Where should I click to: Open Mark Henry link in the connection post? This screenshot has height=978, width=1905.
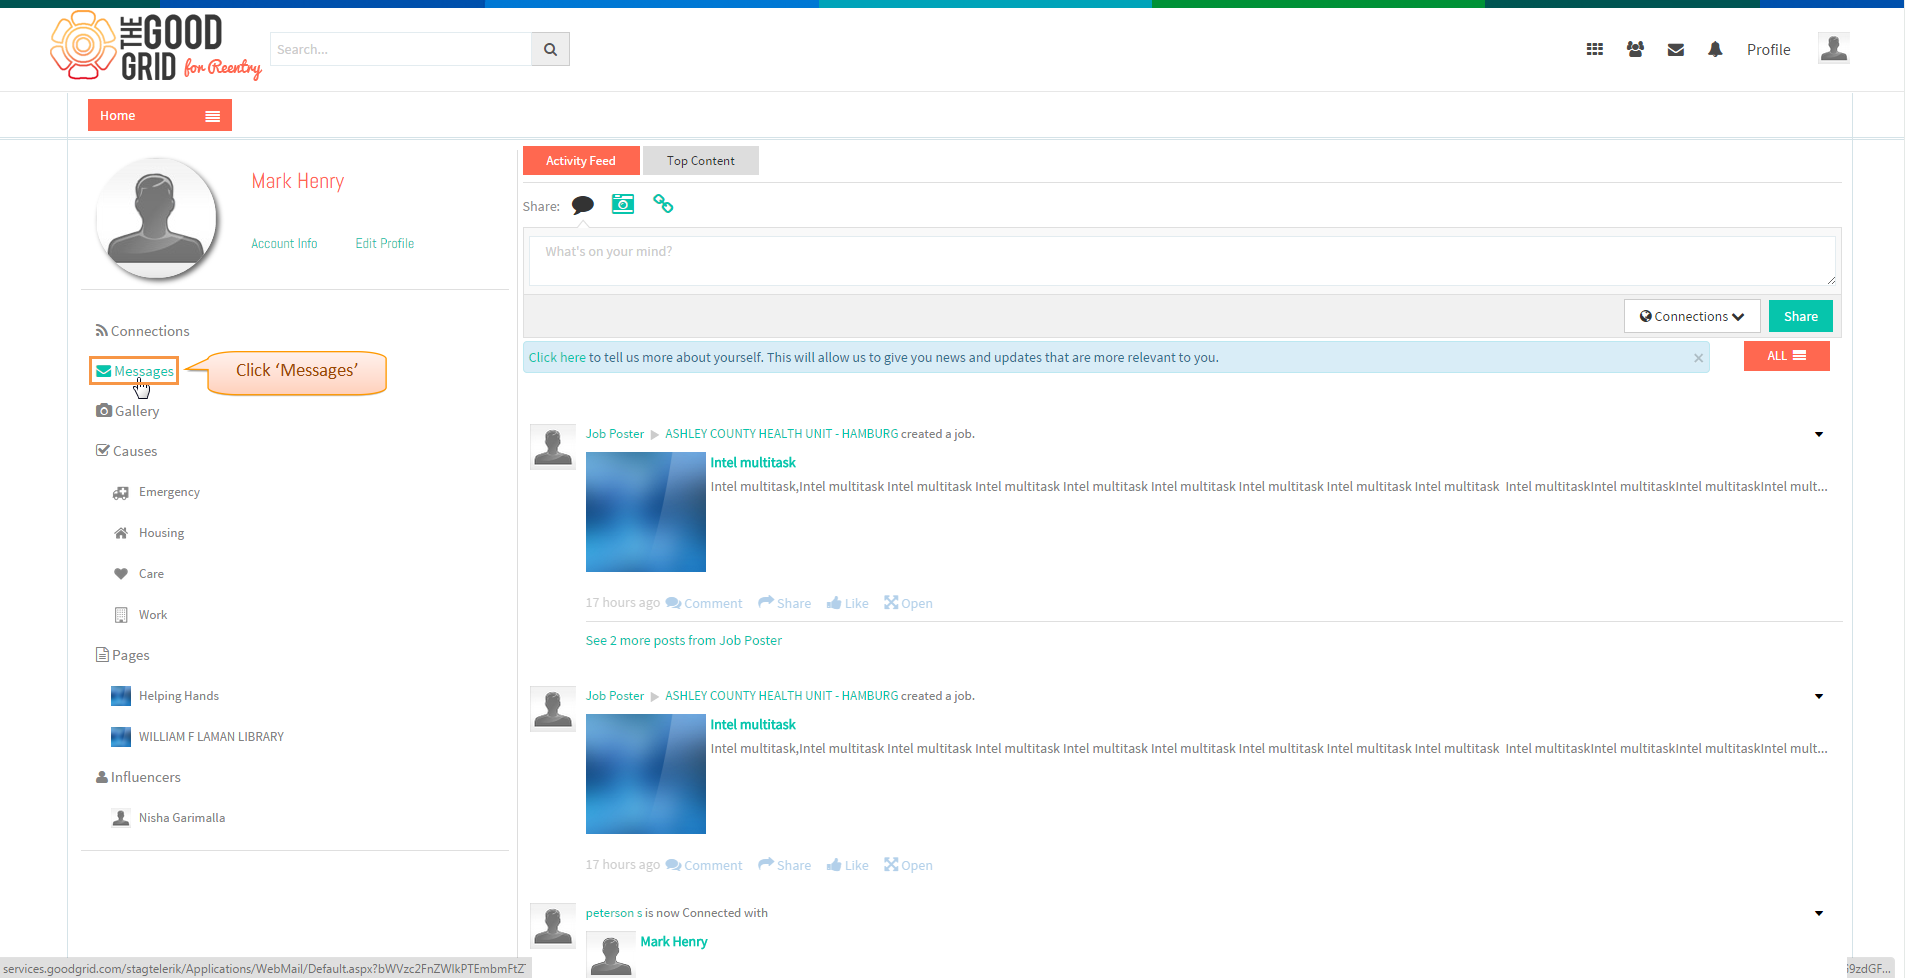coord(674,942)
